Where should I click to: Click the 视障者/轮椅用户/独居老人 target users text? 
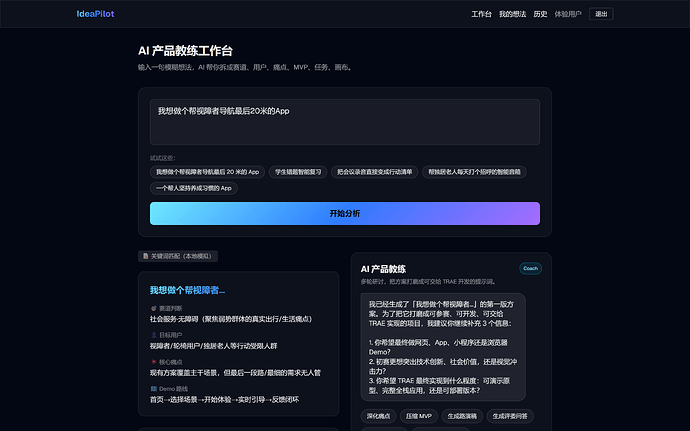213,346
